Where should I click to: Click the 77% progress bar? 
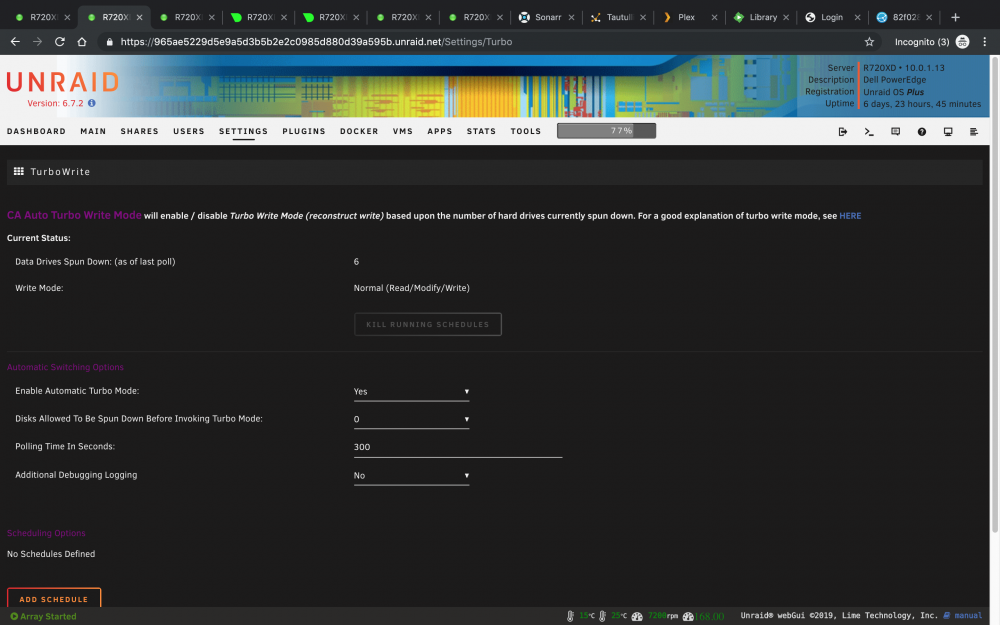[x=606, y=131]
